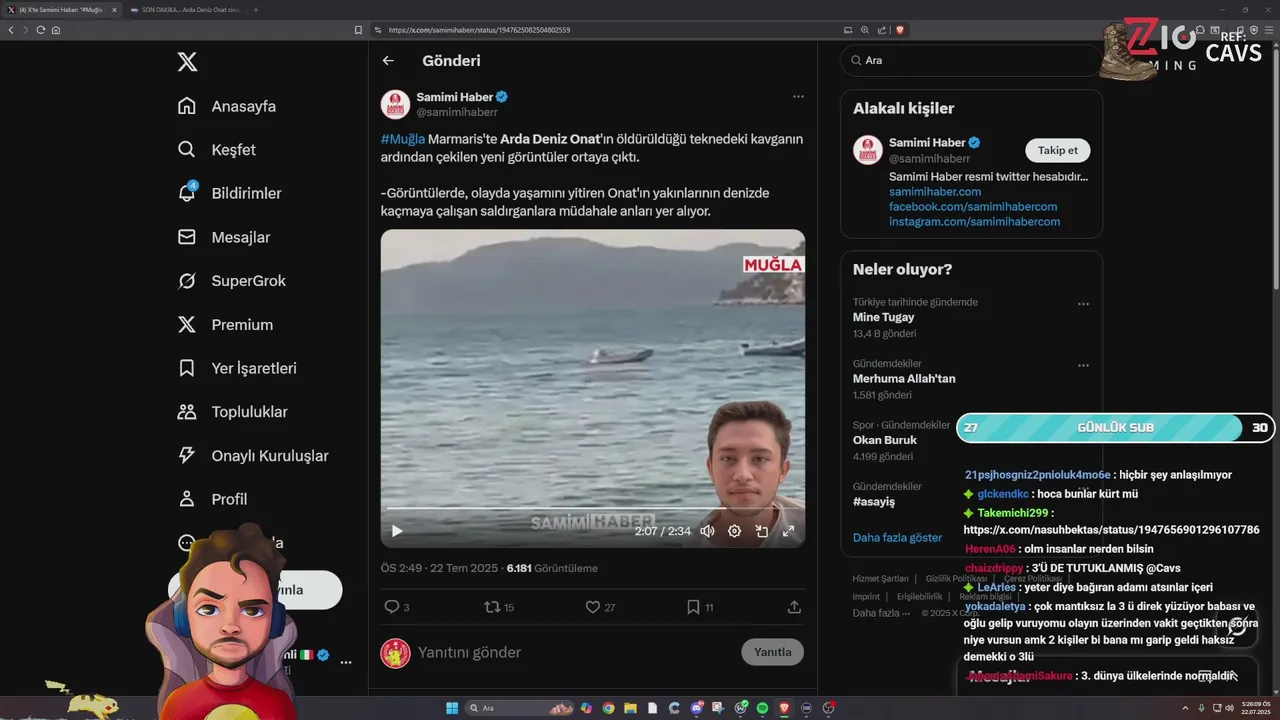Click reply icon with 3 replies
Screen dimensions: 1280x720
click(392, 607)
